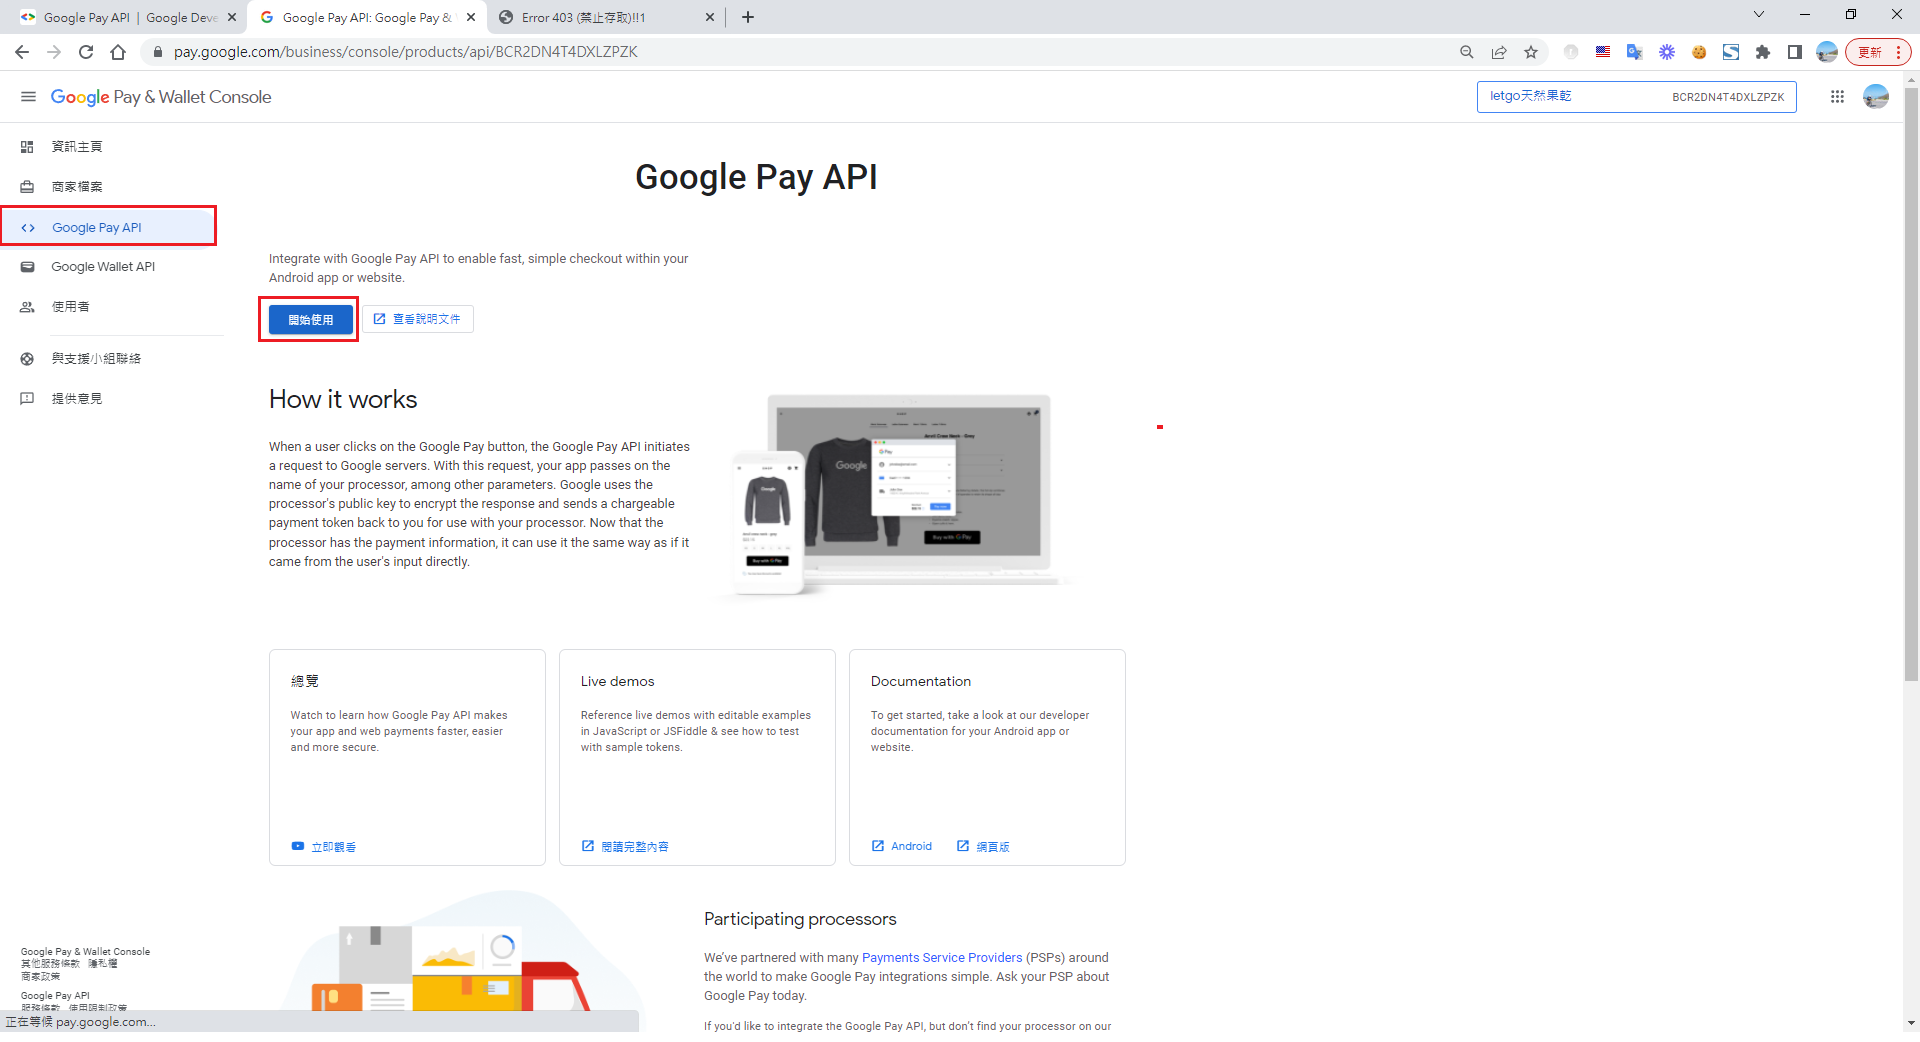
Task: Click the browser reload button
Action: pos(86,52)
